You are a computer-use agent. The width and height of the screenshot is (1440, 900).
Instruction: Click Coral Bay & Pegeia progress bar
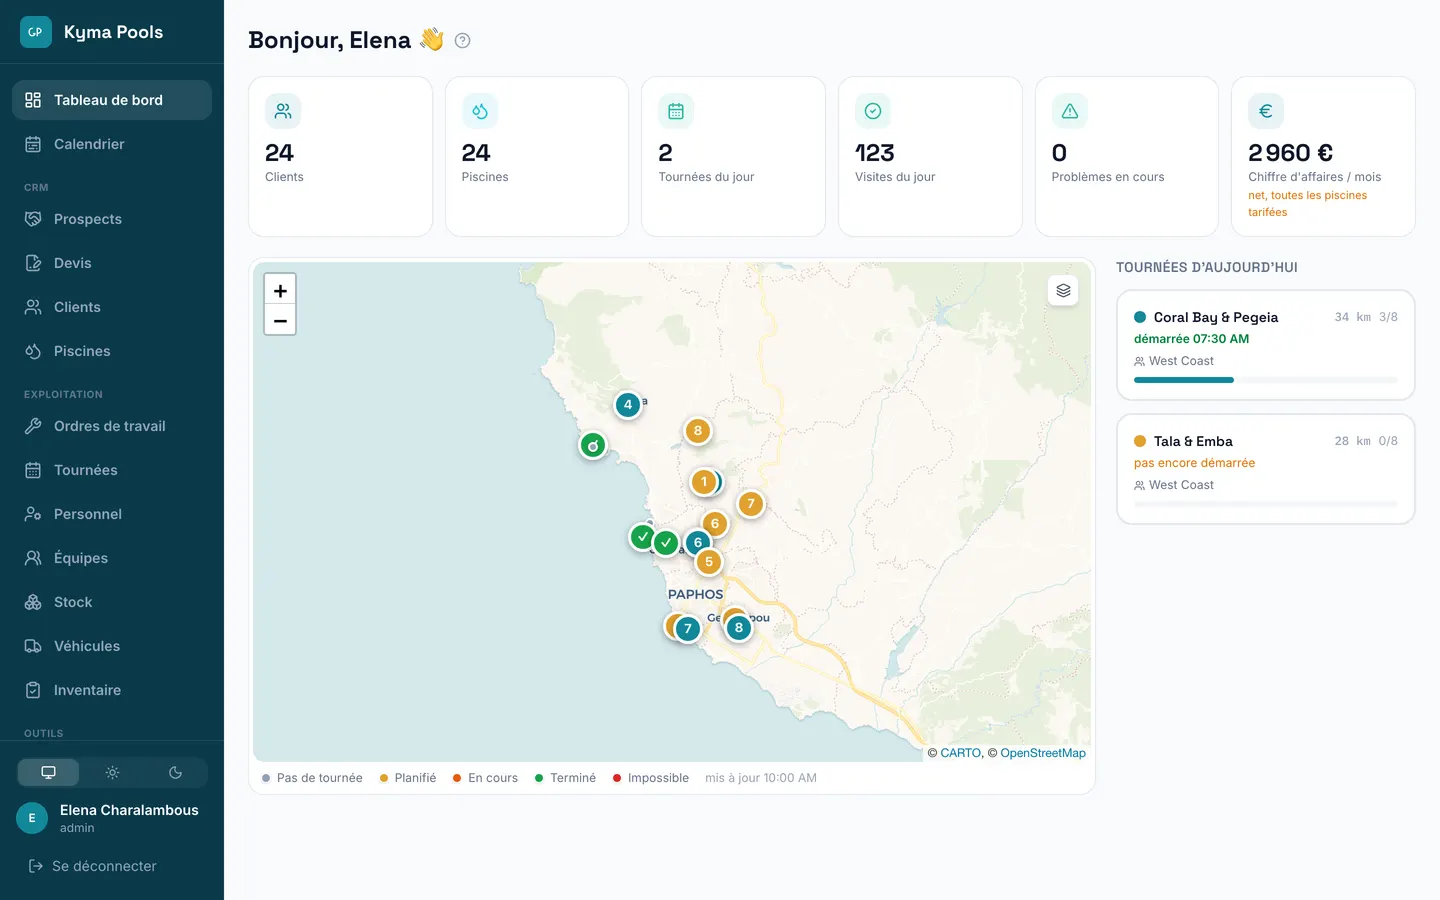[x=1266, y=380]
